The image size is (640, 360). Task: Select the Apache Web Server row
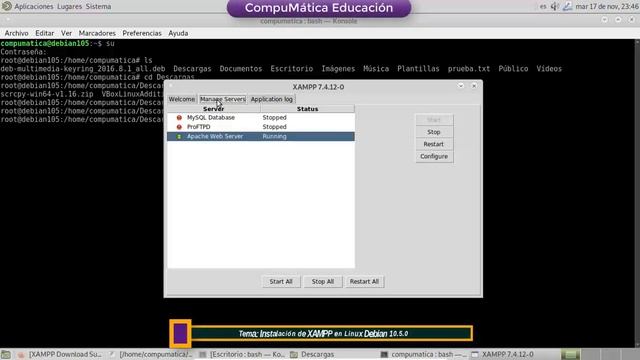[261, 136]
